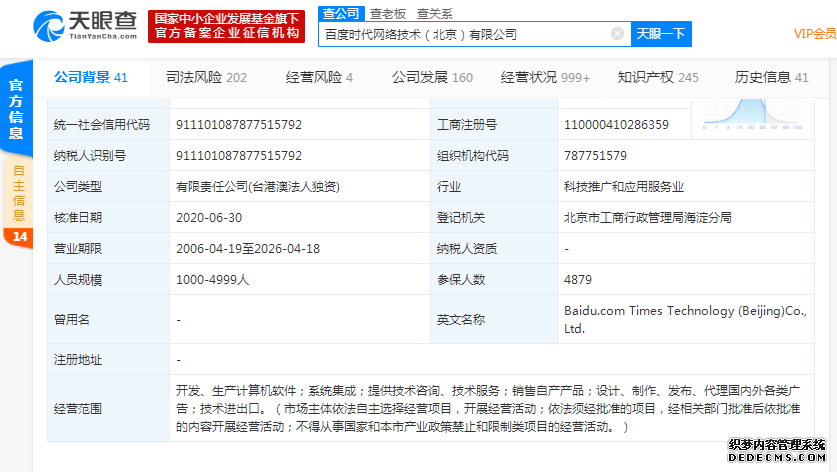This screenshot has width=837, height=472.
Task: Clear the search box with the X icon
Action: pos(617,34)
